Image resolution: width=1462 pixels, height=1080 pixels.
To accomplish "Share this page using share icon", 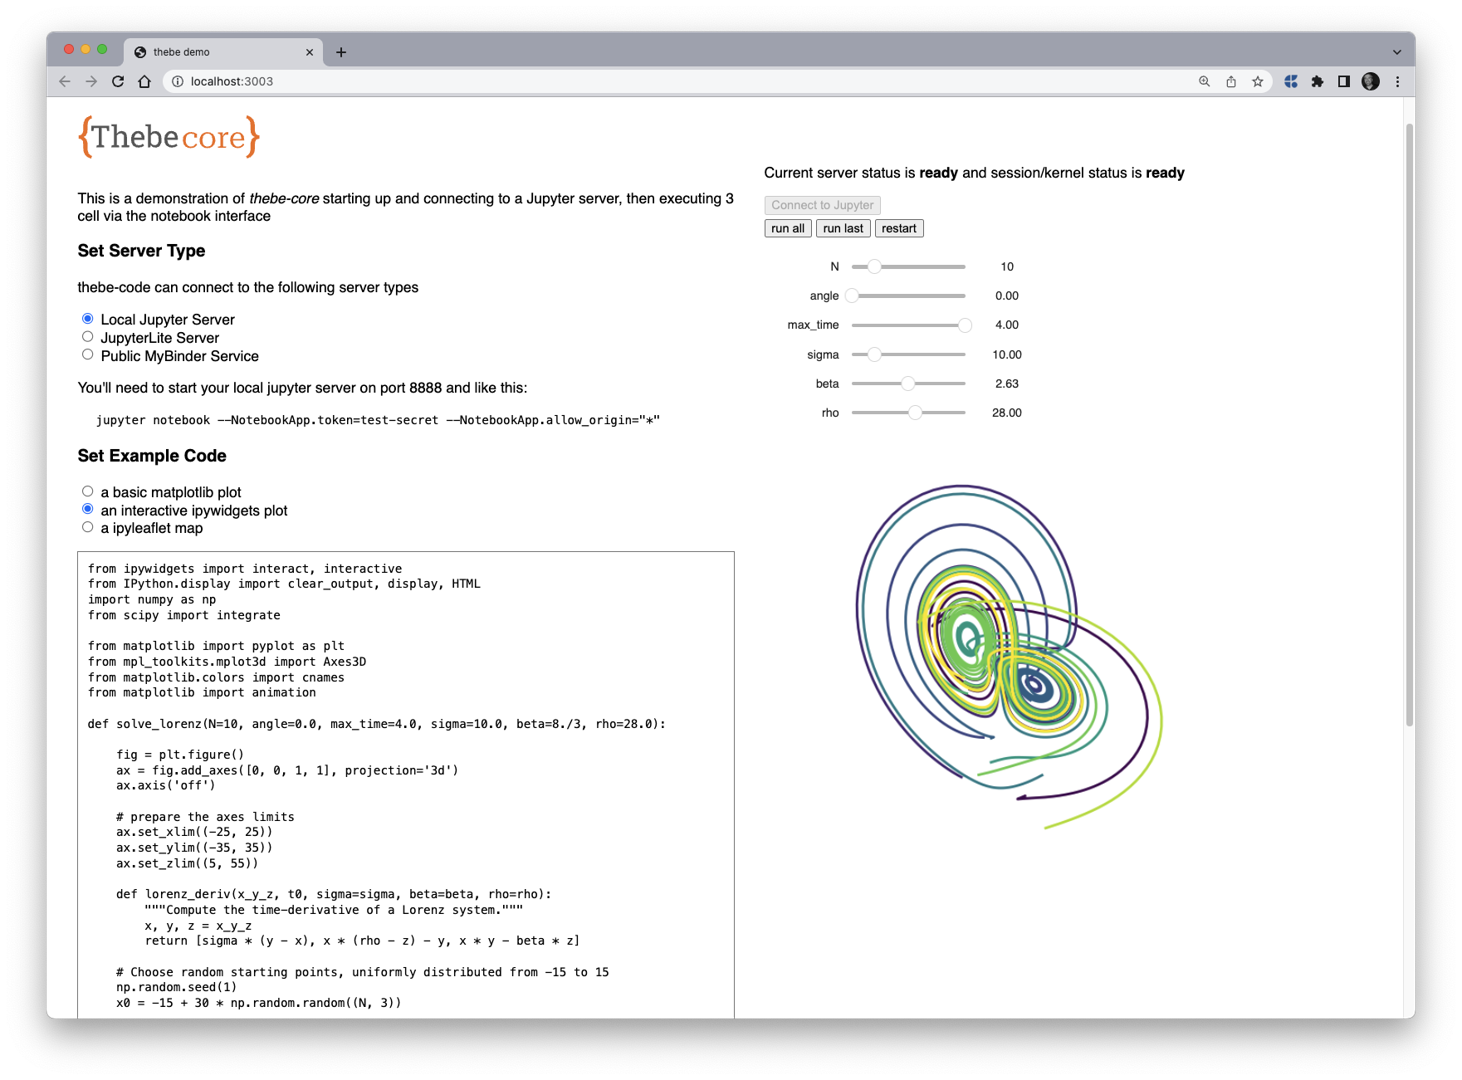I will (1231, 82).
